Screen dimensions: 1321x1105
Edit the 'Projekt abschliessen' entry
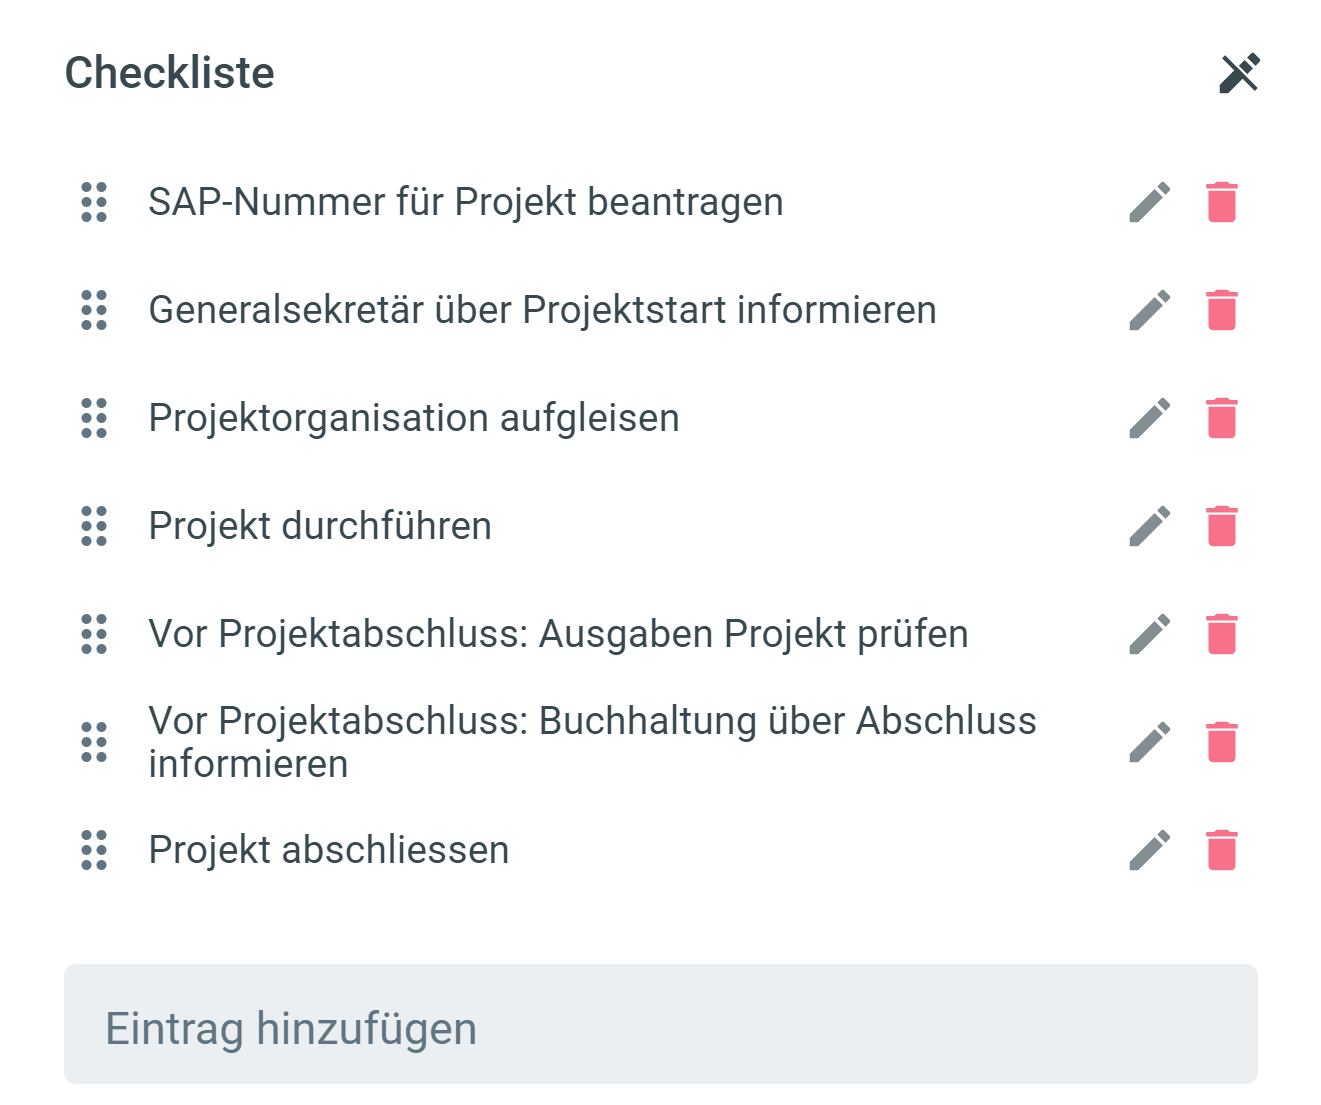tap(1150, 850)
